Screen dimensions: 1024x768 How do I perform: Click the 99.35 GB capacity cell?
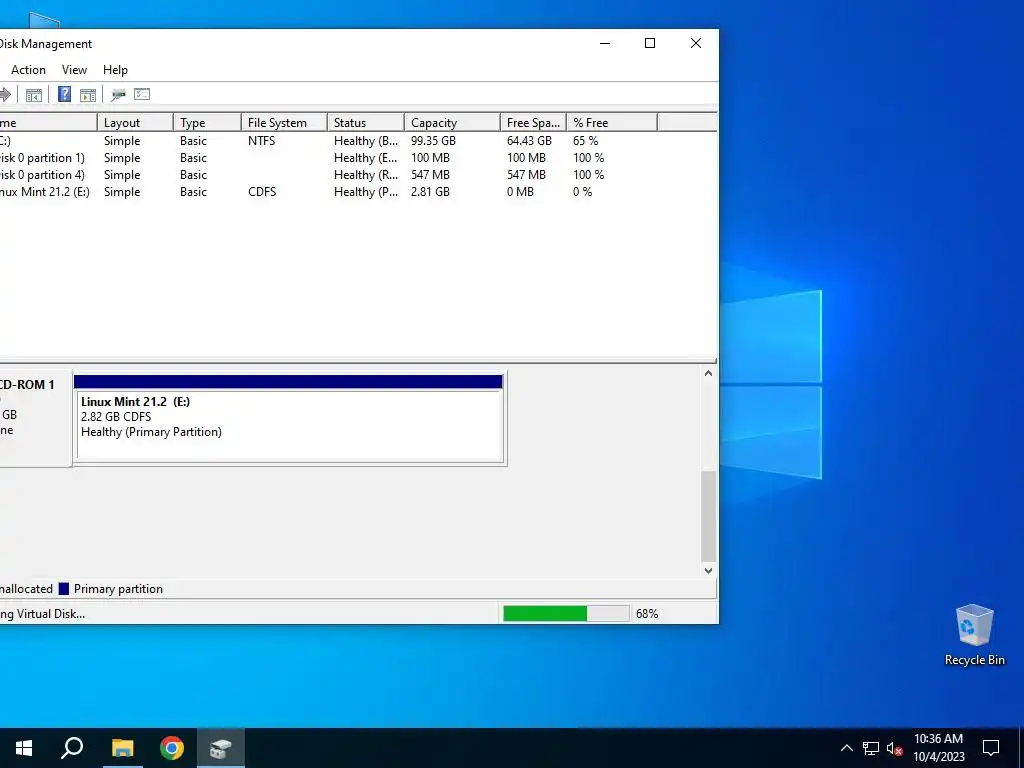pyautogui.click(x=433, y=141)
